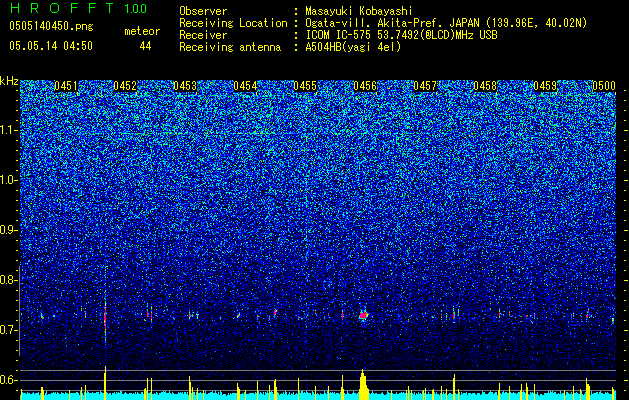The height and width of the screenshot is (400, 629).
Task: Click the 0.8 kHz axis label
Action: pyautogui.click(x=9, y=280)
